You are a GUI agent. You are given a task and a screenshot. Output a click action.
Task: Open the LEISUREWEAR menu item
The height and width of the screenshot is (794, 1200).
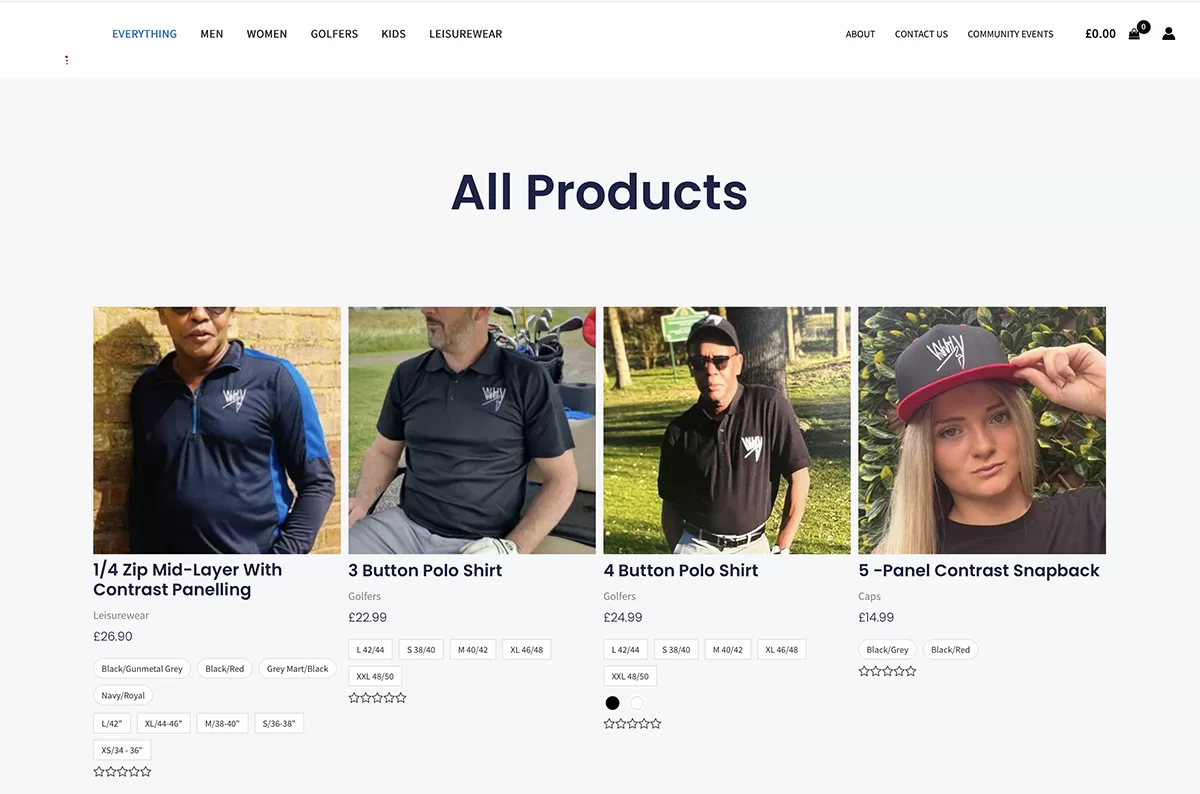coord(466,34)
